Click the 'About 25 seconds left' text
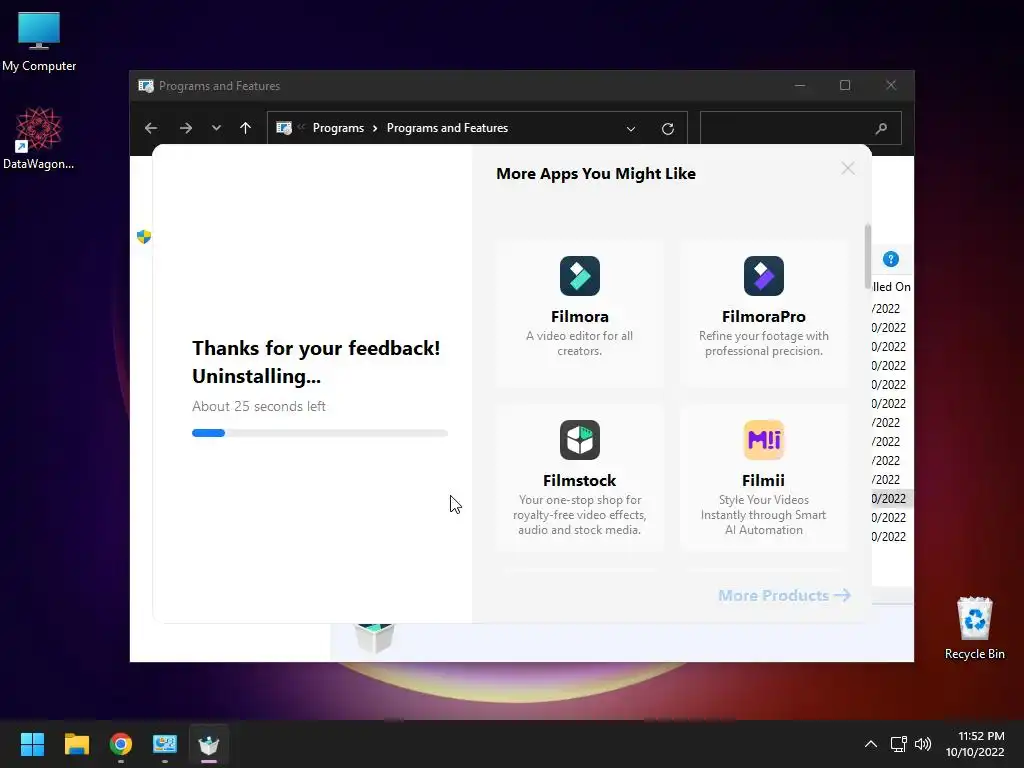1024x768 pixels. point(259,406)
